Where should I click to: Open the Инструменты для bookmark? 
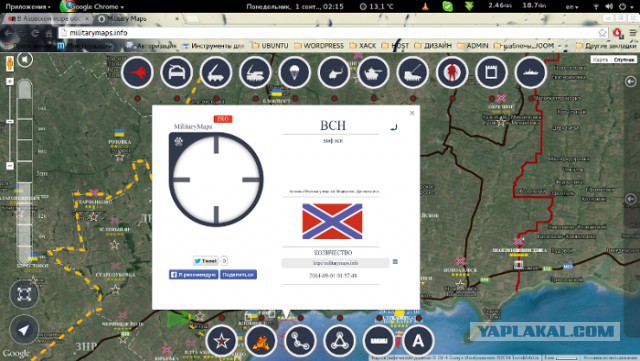click(x=213, y=46)
